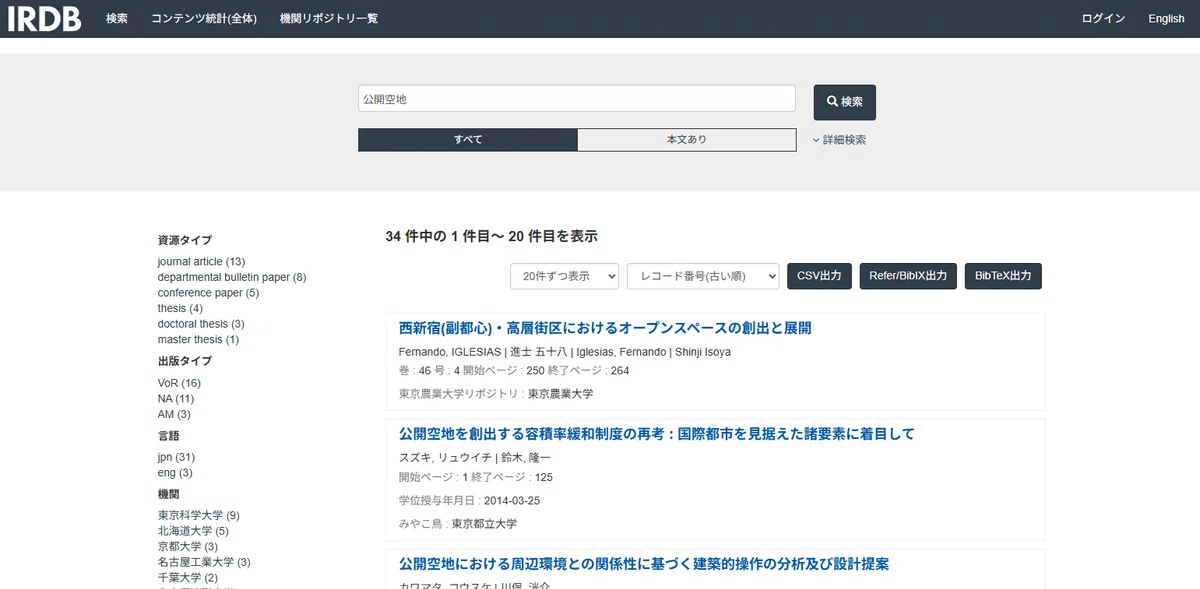Open the 20件ずつ表示 dropdown
This screenshot has width=1200, height=589.
click(x=565, y=276)
